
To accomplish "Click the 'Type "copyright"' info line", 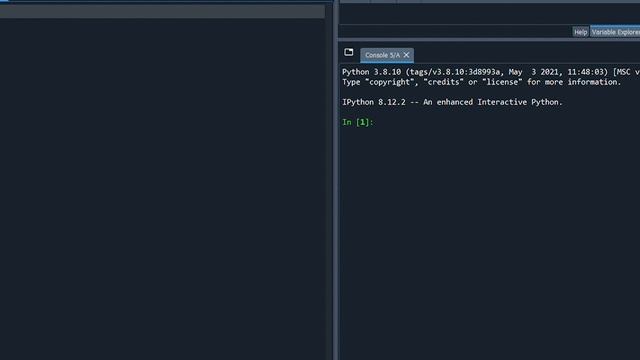I will (x=482, y=82).
